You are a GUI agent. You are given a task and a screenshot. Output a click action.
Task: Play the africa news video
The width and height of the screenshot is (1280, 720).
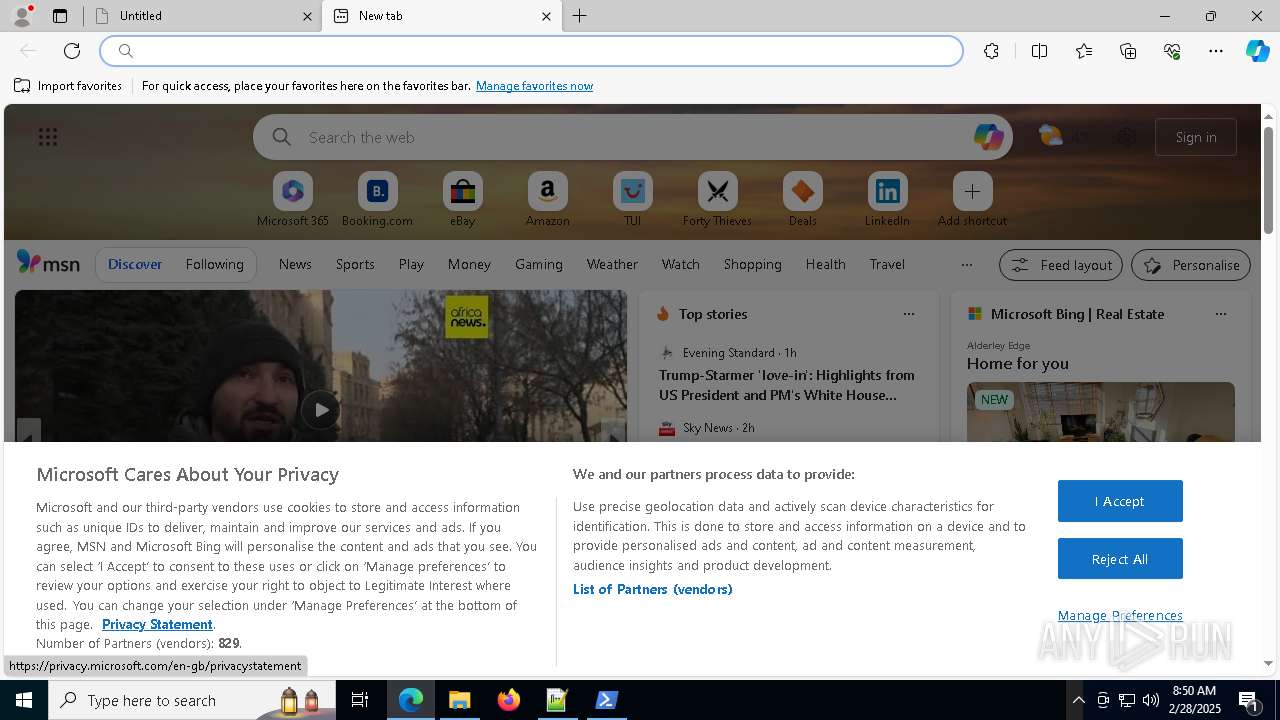coord(320,409)
